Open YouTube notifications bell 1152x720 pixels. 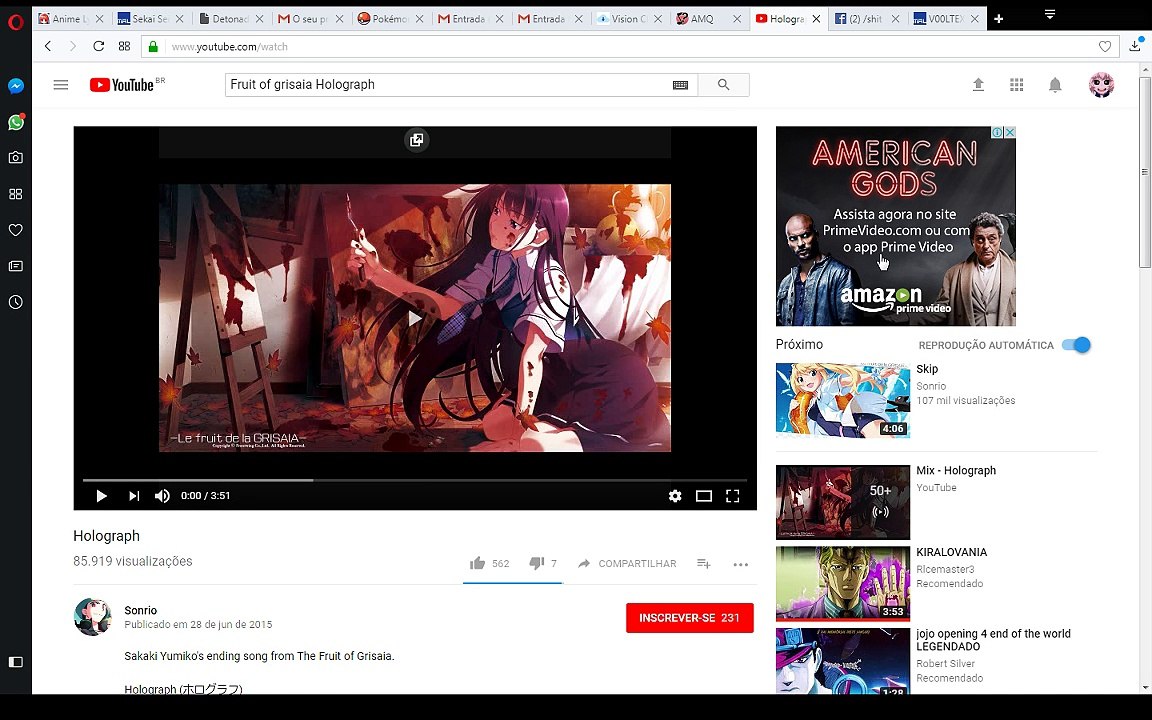coord(1055,85)
